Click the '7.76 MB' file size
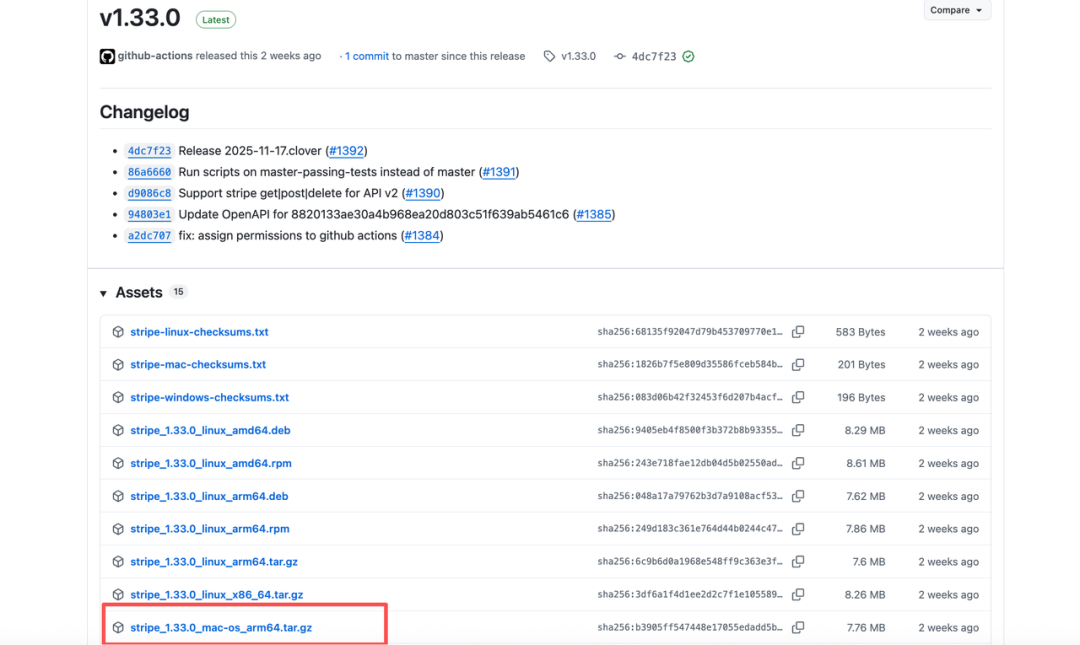 866,627
